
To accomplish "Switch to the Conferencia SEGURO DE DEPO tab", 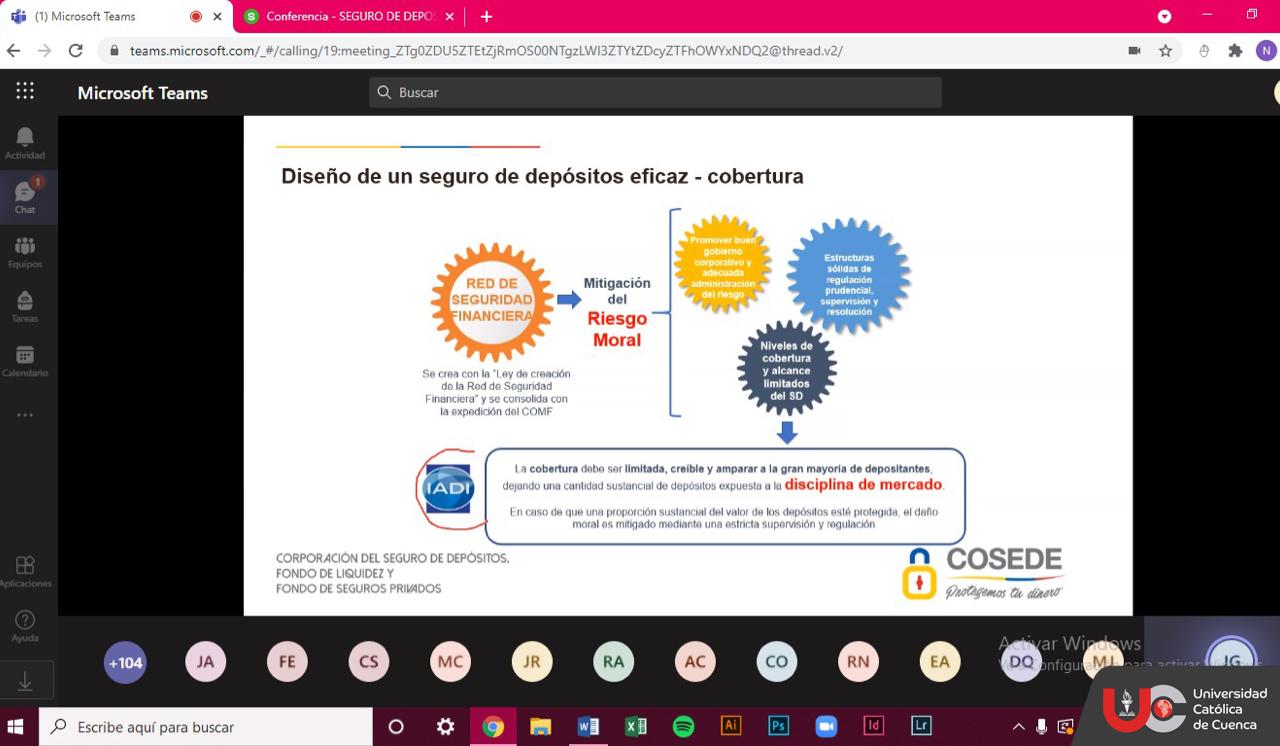I will pyautogui.click(x=348, y=16).
